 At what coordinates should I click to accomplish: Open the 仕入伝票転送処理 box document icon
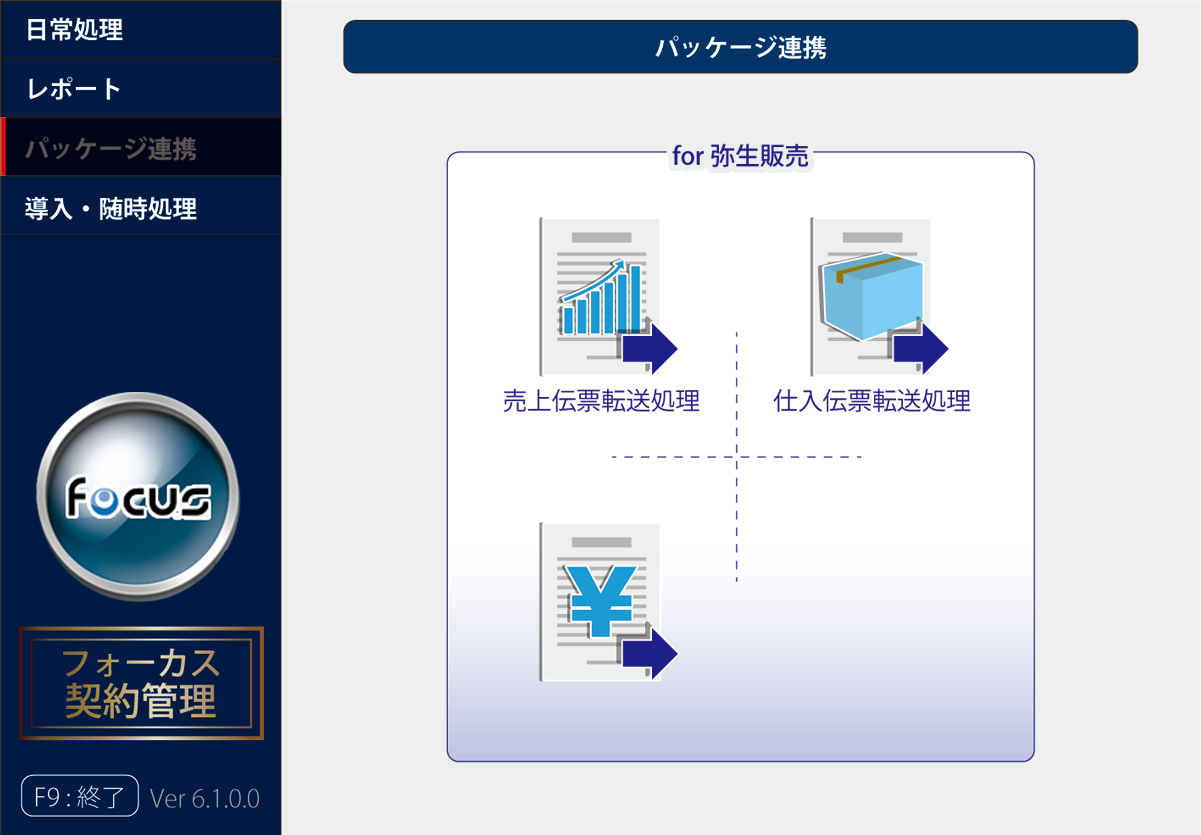pos(879,297)
